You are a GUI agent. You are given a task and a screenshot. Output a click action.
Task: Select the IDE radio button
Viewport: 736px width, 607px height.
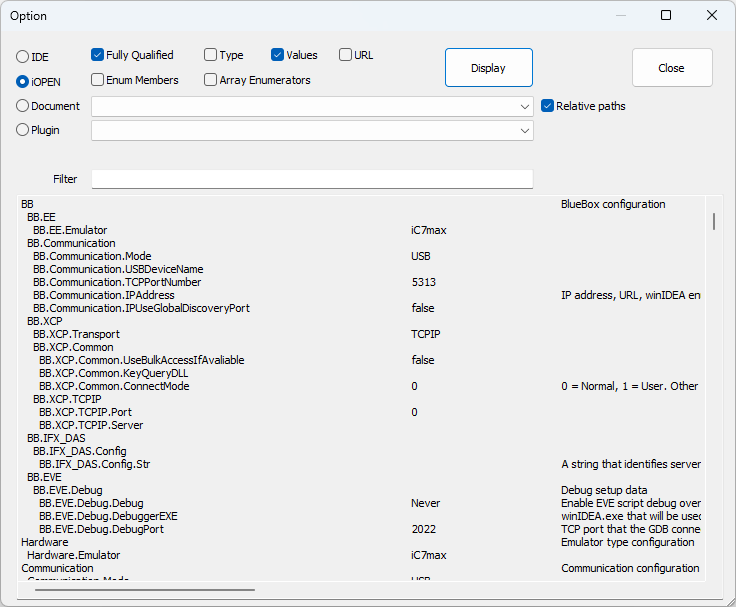coord(22,57)
